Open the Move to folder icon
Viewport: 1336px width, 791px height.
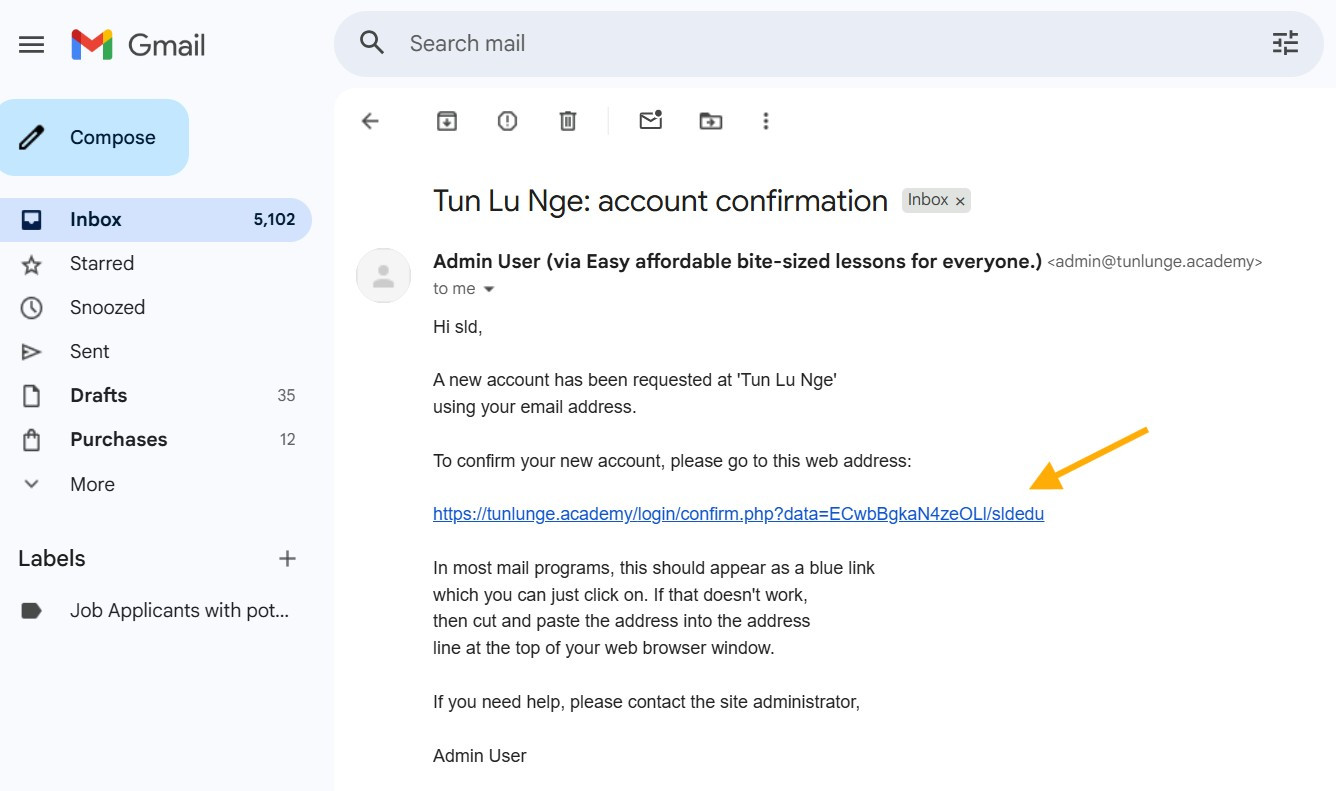pos(711,121)
